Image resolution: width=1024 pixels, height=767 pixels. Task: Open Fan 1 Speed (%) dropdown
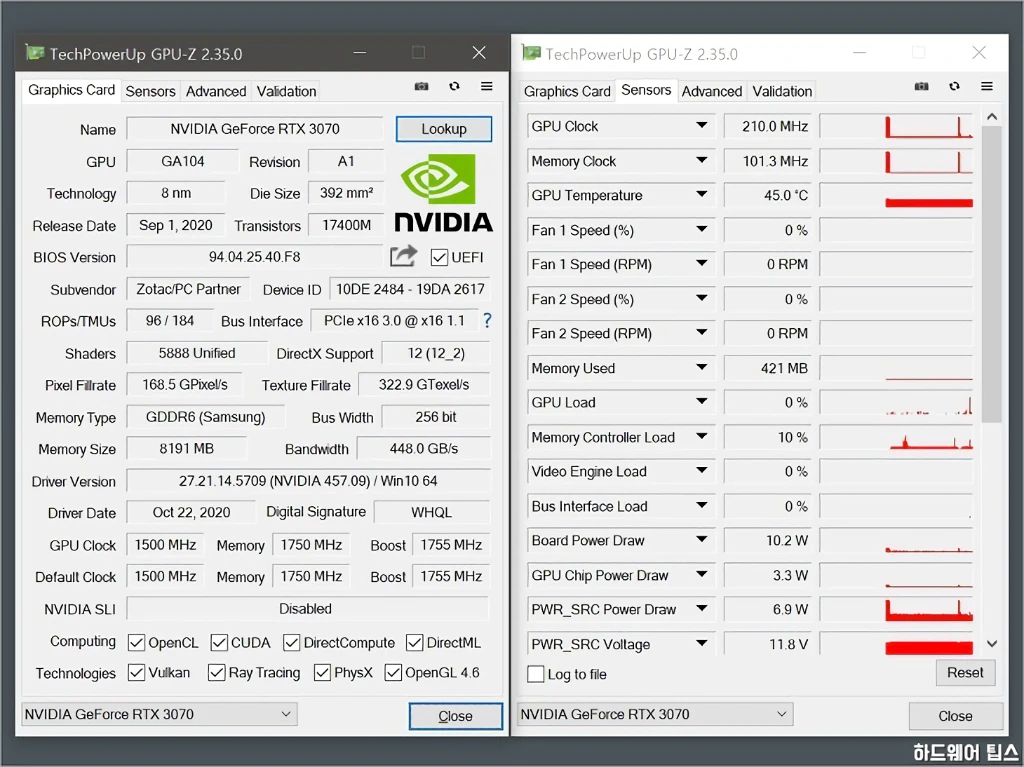701,229
